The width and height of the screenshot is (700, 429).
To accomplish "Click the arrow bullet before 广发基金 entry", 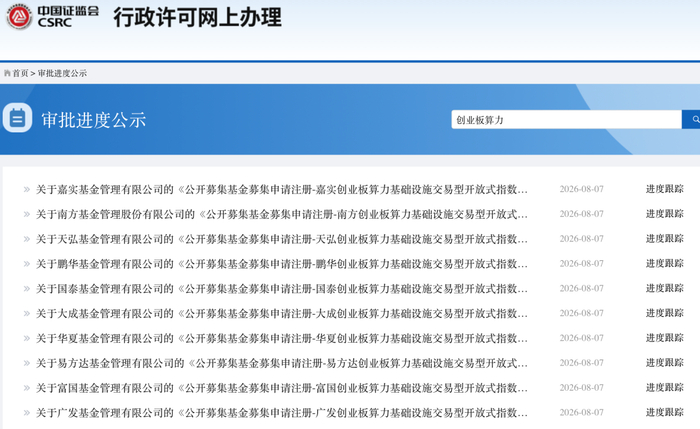I will point(27,413).
